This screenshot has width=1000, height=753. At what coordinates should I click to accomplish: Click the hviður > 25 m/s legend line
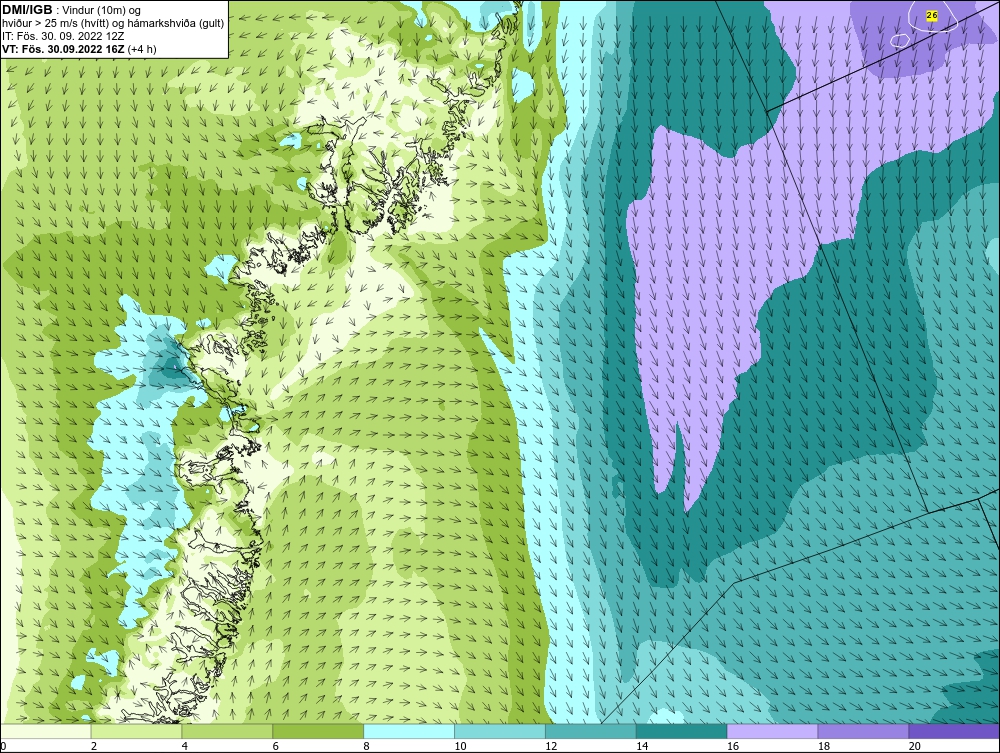coord(113,24)
